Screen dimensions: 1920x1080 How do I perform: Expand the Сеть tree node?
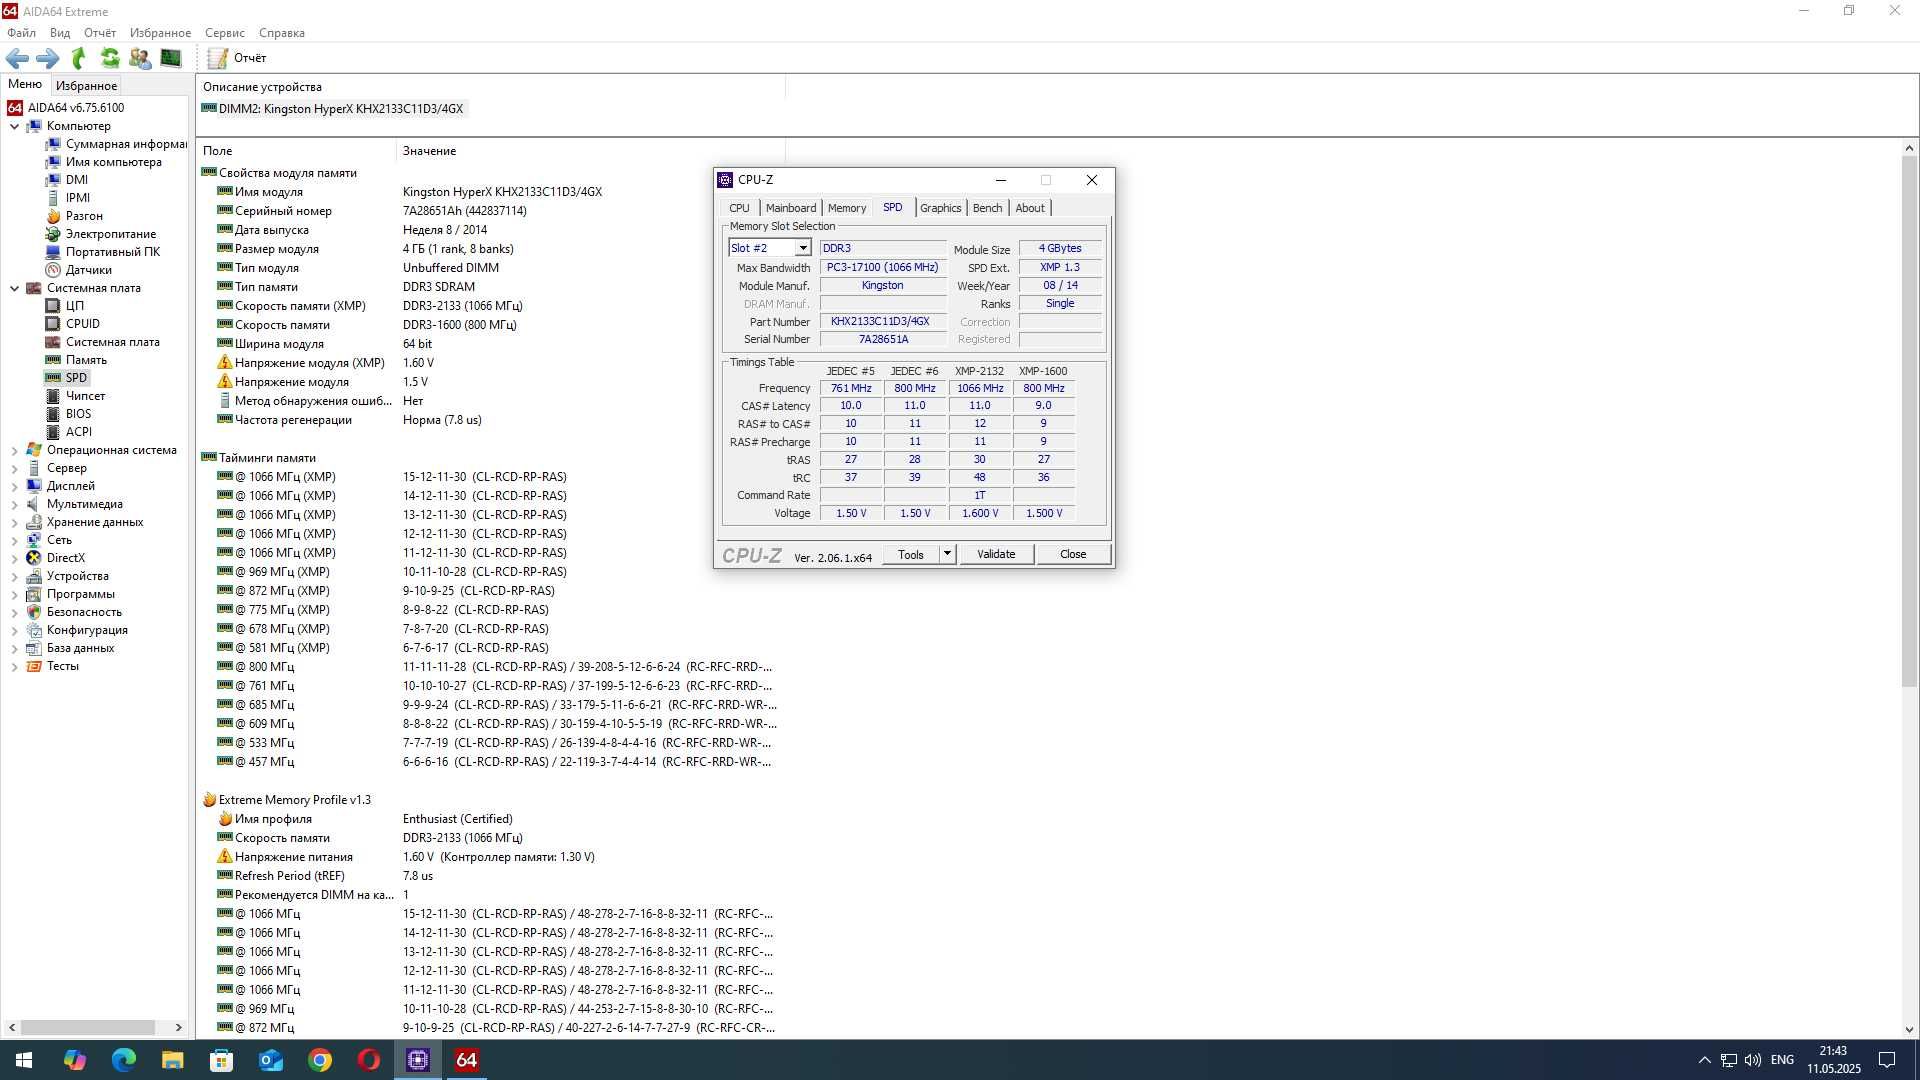click(14, 541)
